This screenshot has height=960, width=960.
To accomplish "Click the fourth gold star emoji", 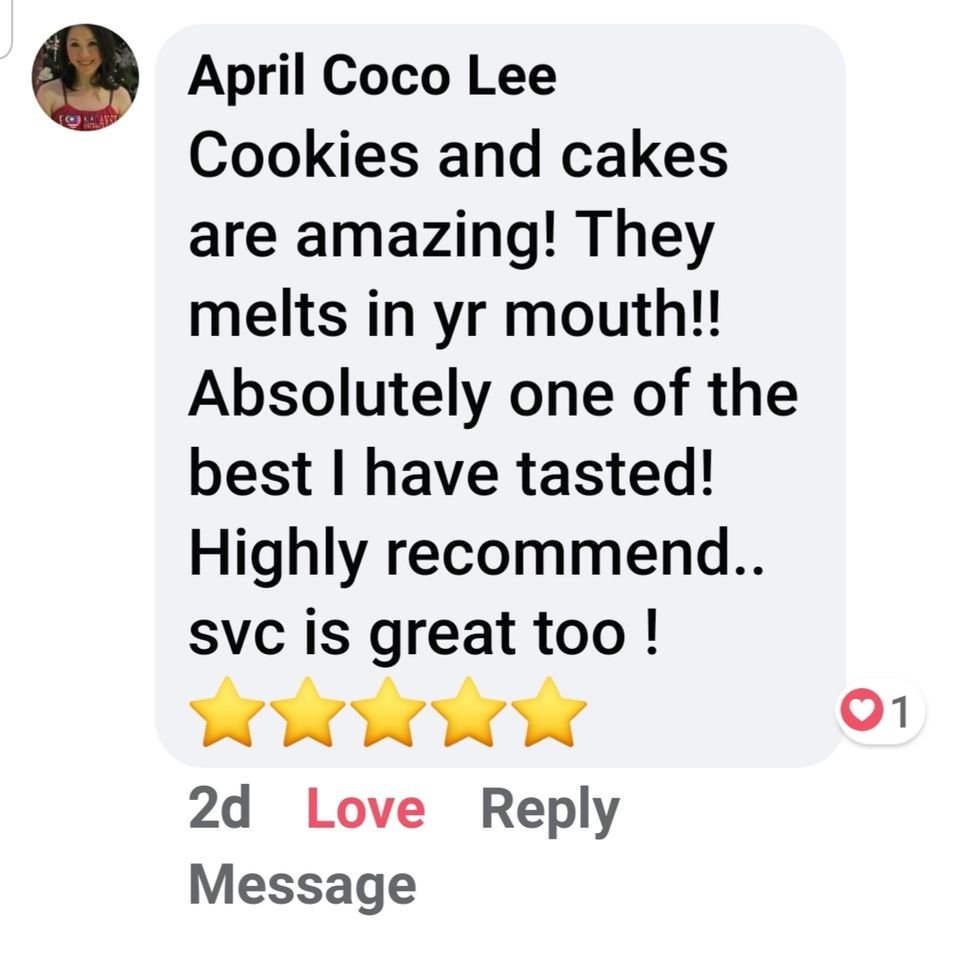I will pyautogui.click(x=469, y=712).
